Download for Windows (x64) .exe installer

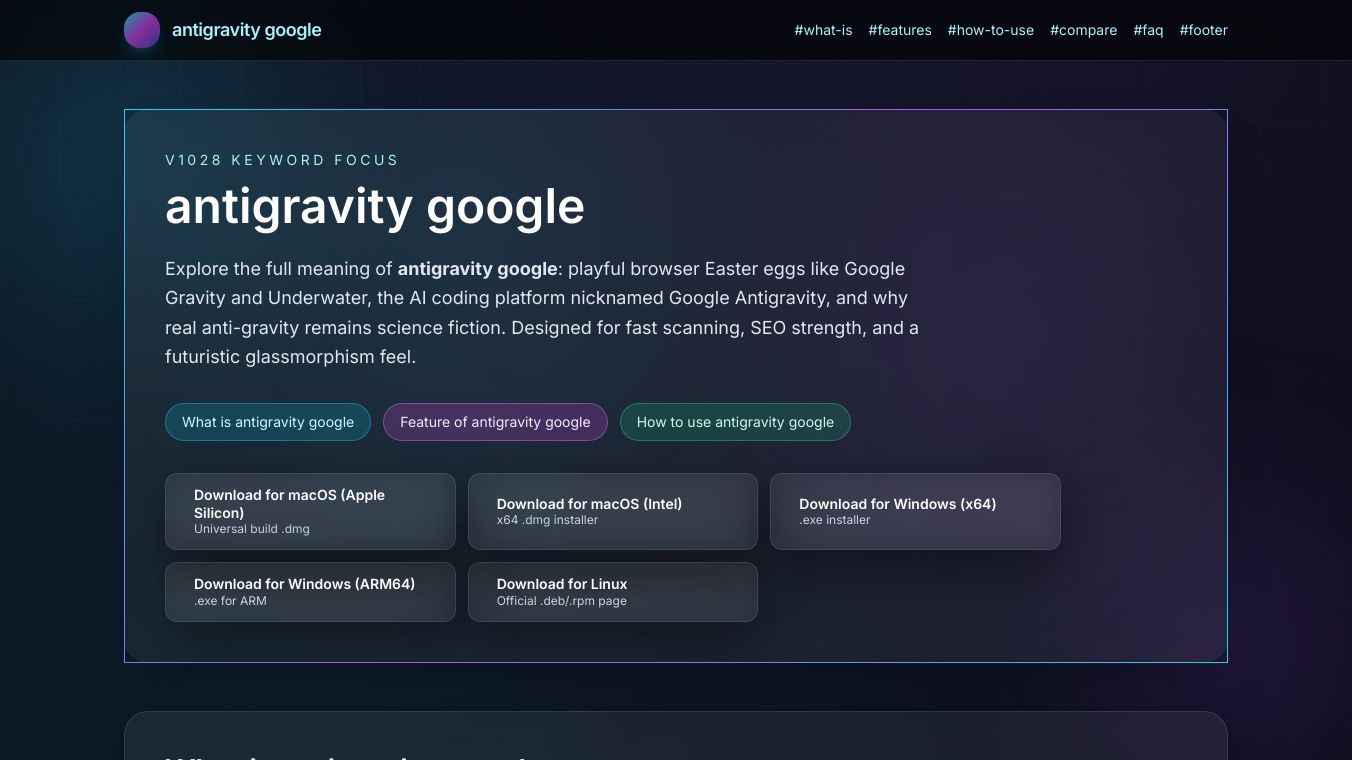click(x=915, y=511)
